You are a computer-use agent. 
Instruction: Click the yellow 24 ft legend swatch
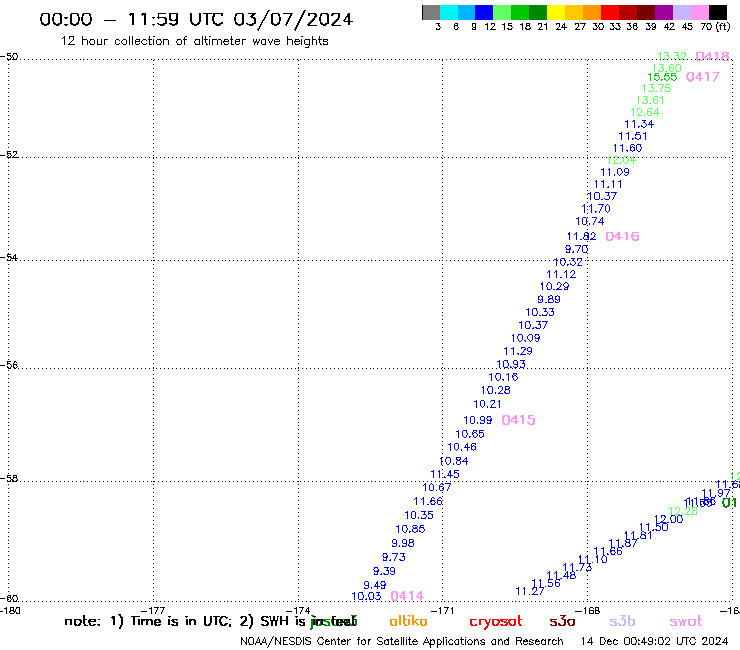pyautogui.click(x=556, y=13)
